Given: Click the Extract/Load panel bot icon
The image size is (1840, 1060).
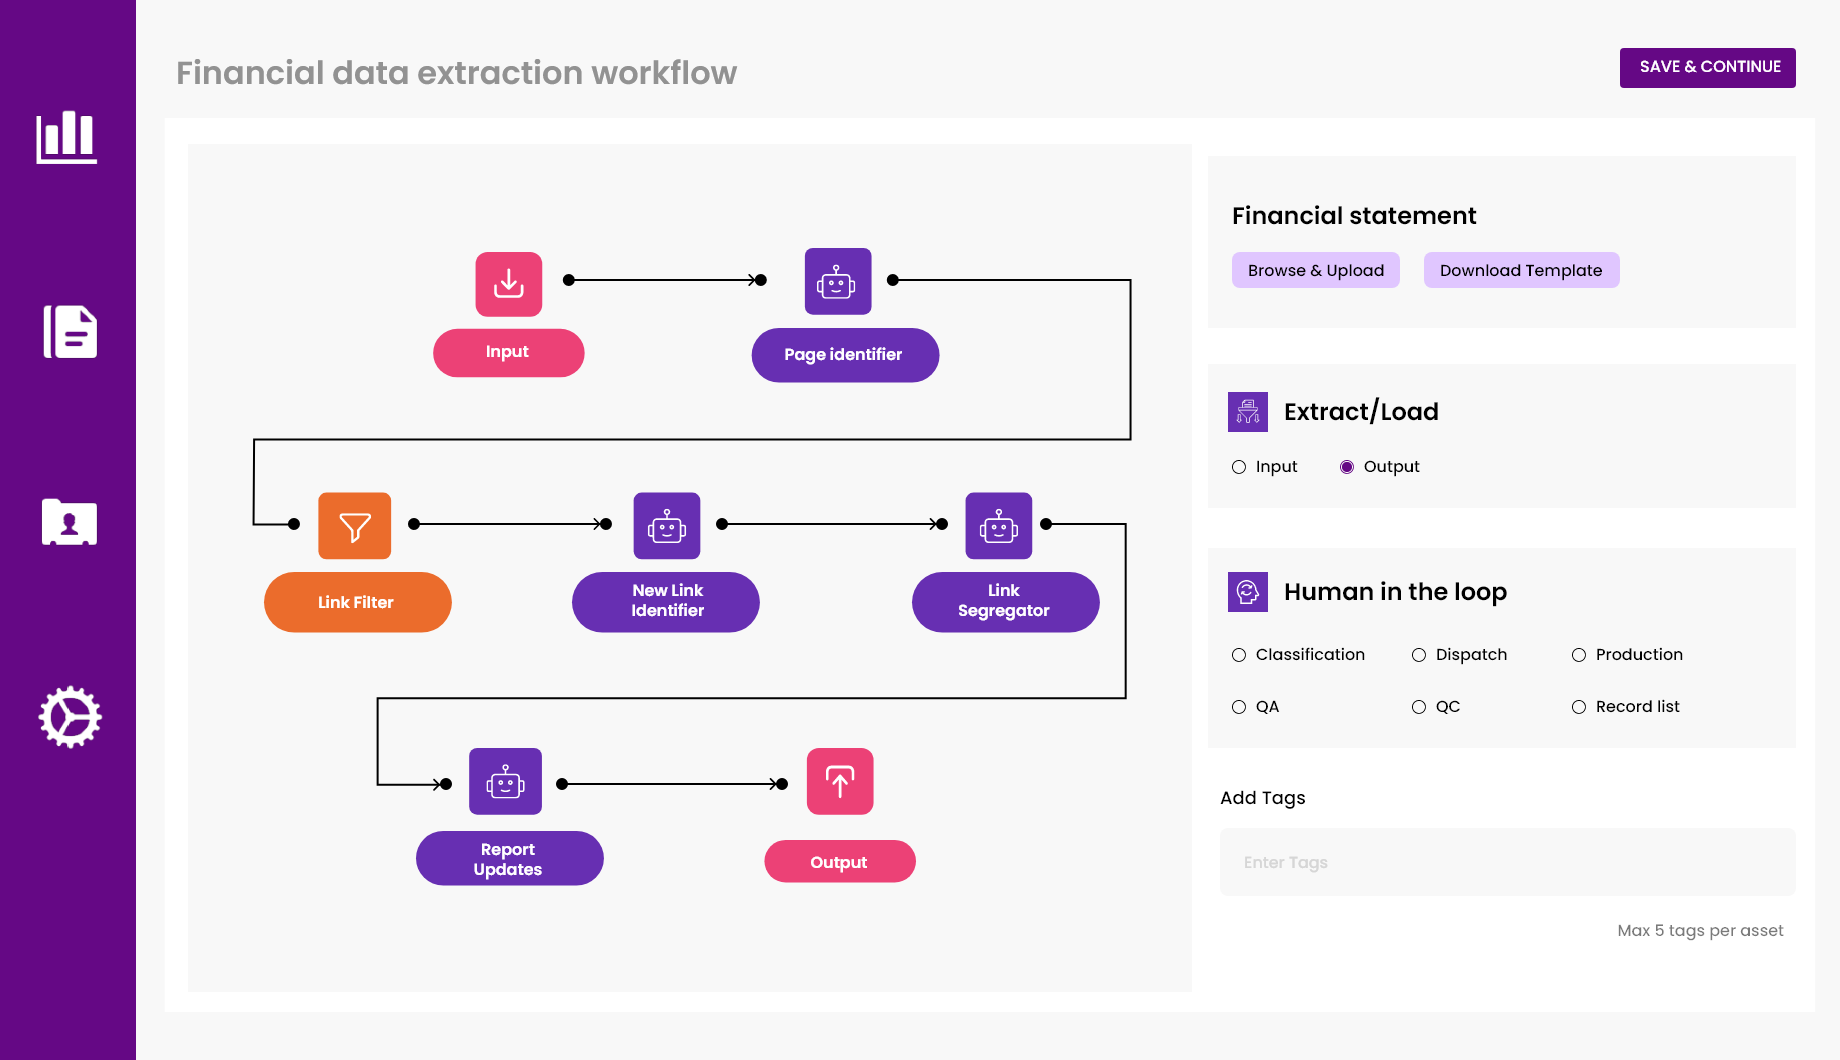Looking at the screenshot, I should click(x=1247, y=411).
